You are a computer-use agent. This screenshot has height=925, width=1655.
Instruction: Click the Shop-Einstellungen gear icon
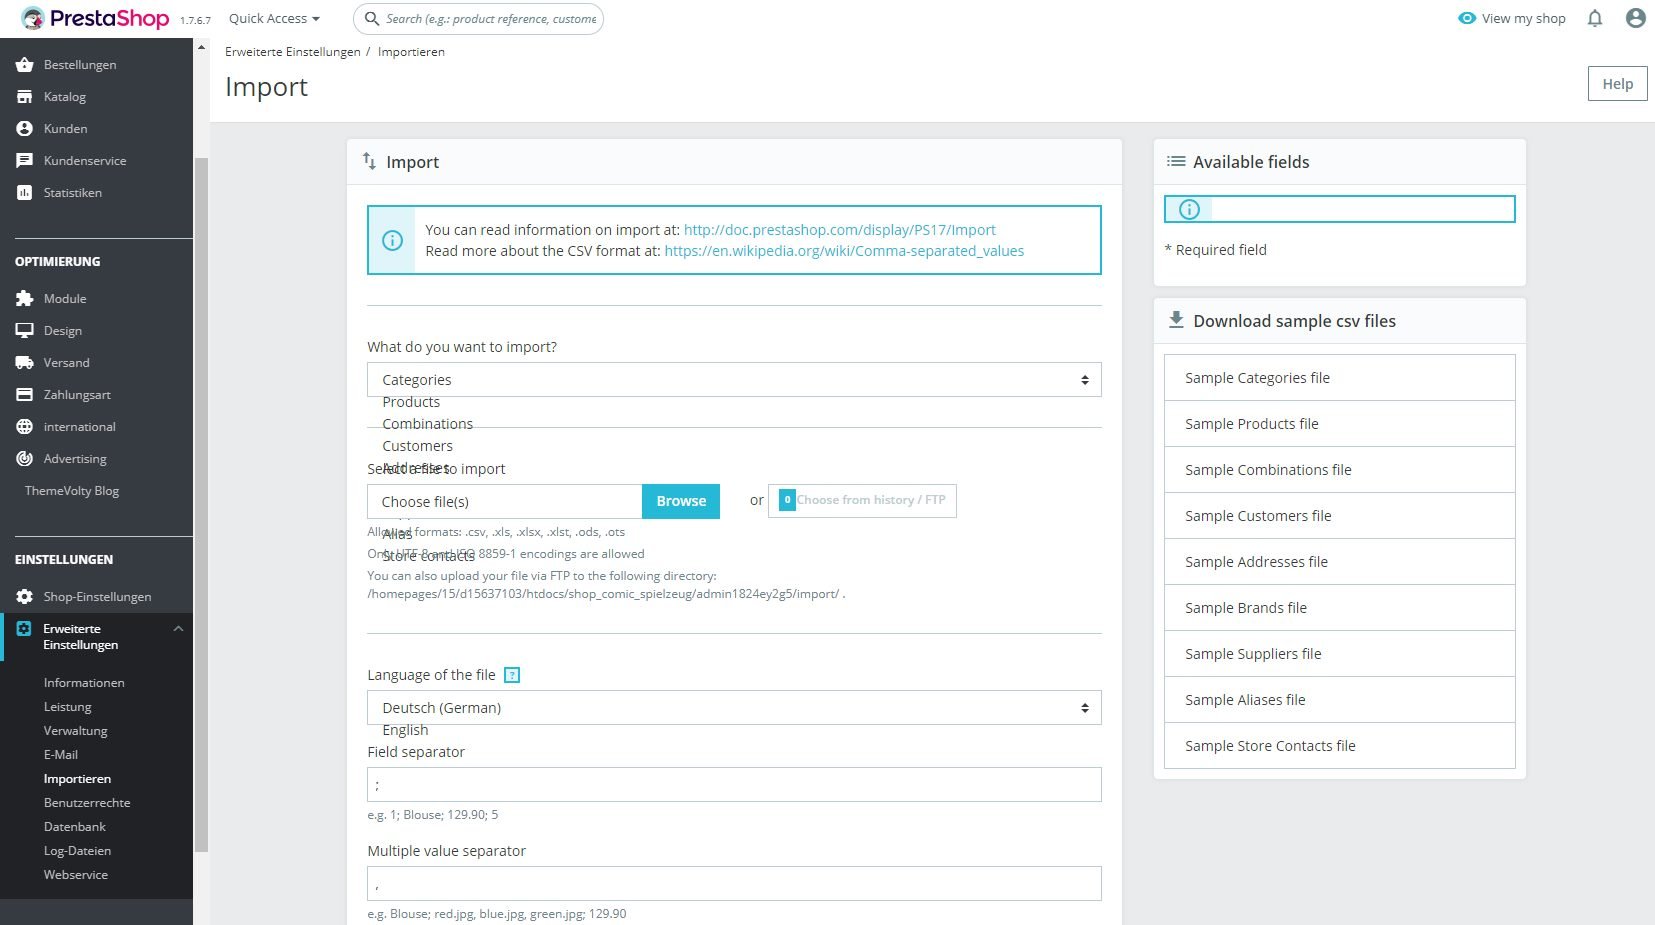25,597
